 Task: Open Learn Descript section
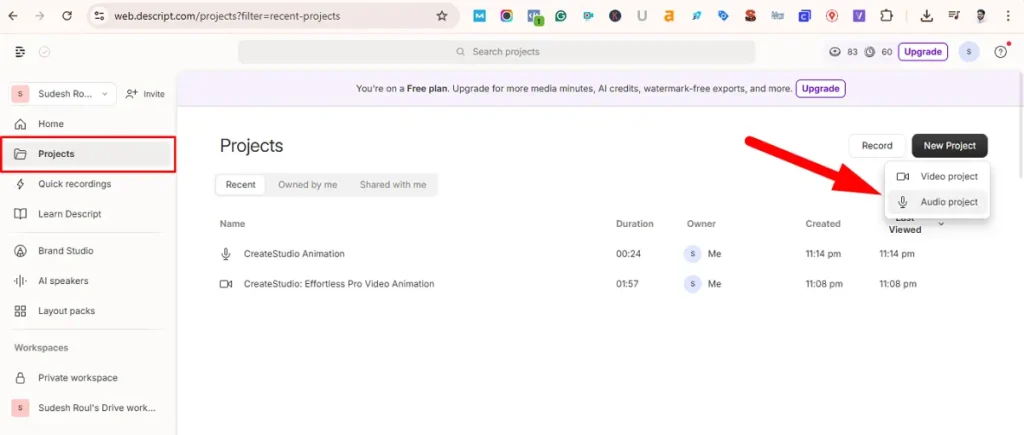pos(69,214)
